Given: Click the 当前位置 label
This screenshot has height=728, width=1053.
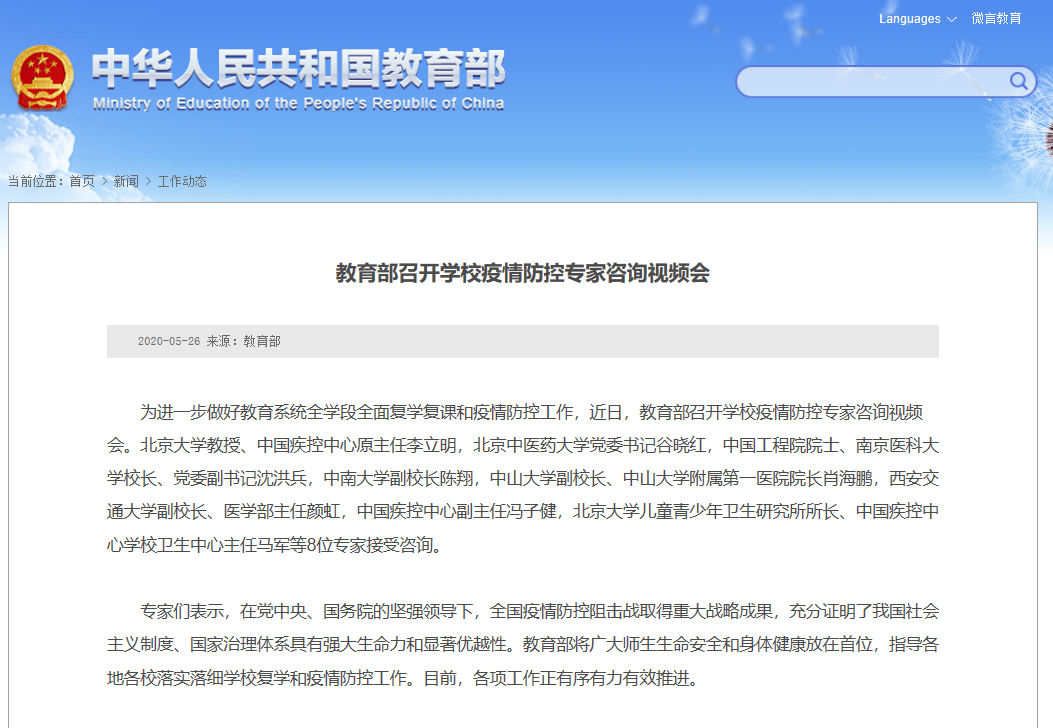Looking at the screenshot, I should point(36,181).
